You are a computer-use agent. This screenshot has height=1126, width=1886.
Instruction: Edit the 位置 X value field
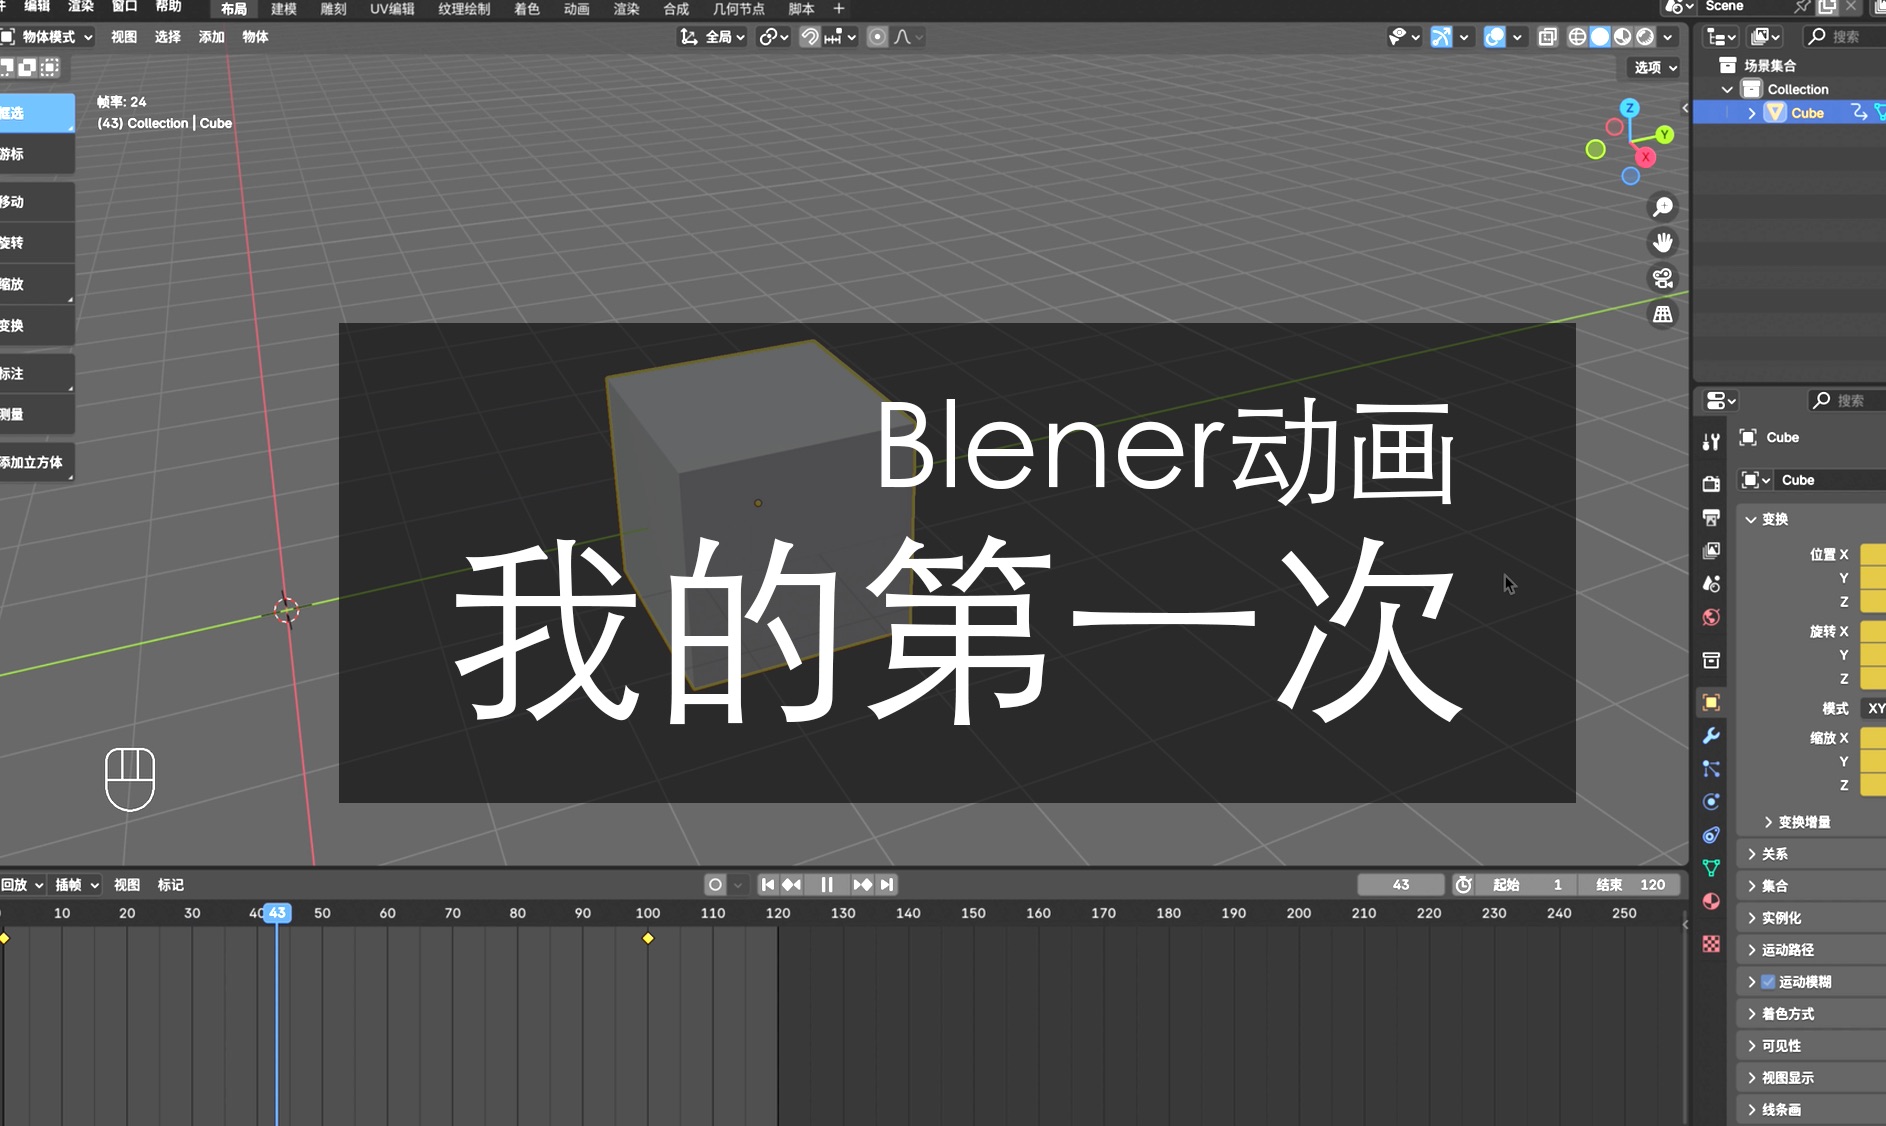(x=1872, y=553)
